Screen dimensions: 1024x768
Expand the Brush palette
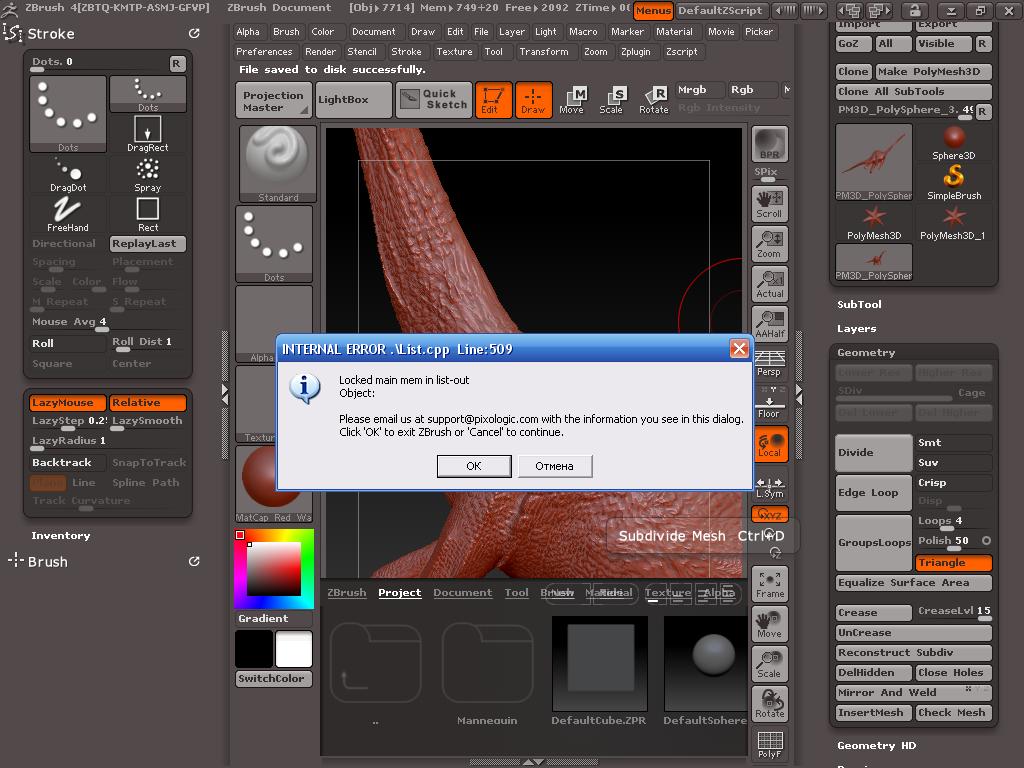point(48,562)
